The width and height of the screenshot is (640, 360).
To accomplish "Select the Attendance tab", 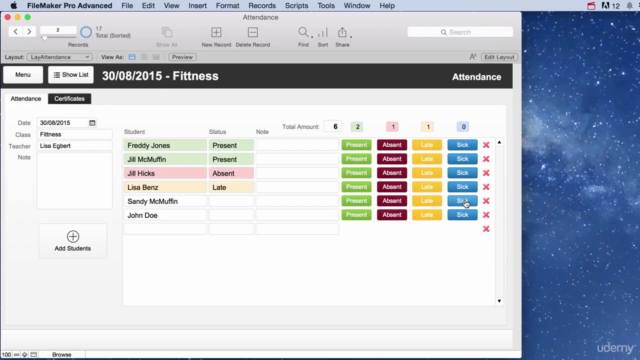I will (x=26, y=99).
